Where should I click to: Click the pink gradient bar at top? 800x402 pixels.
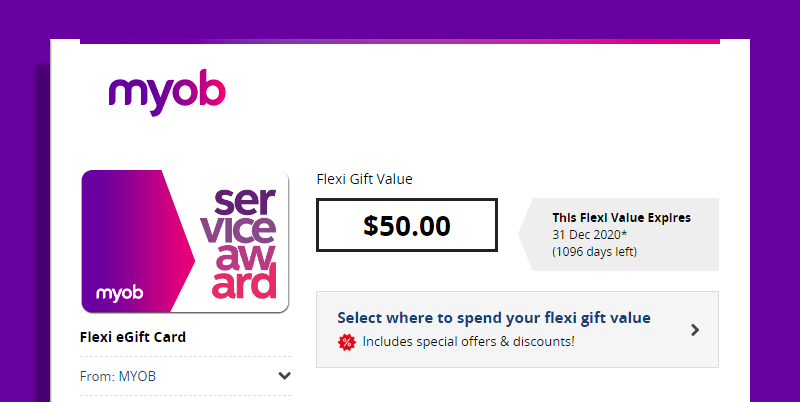(400, 42)
